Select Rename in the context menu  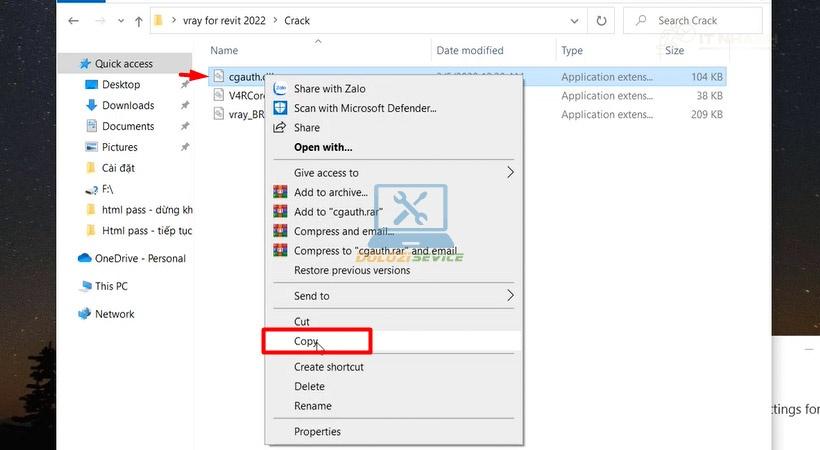[313, 406]
